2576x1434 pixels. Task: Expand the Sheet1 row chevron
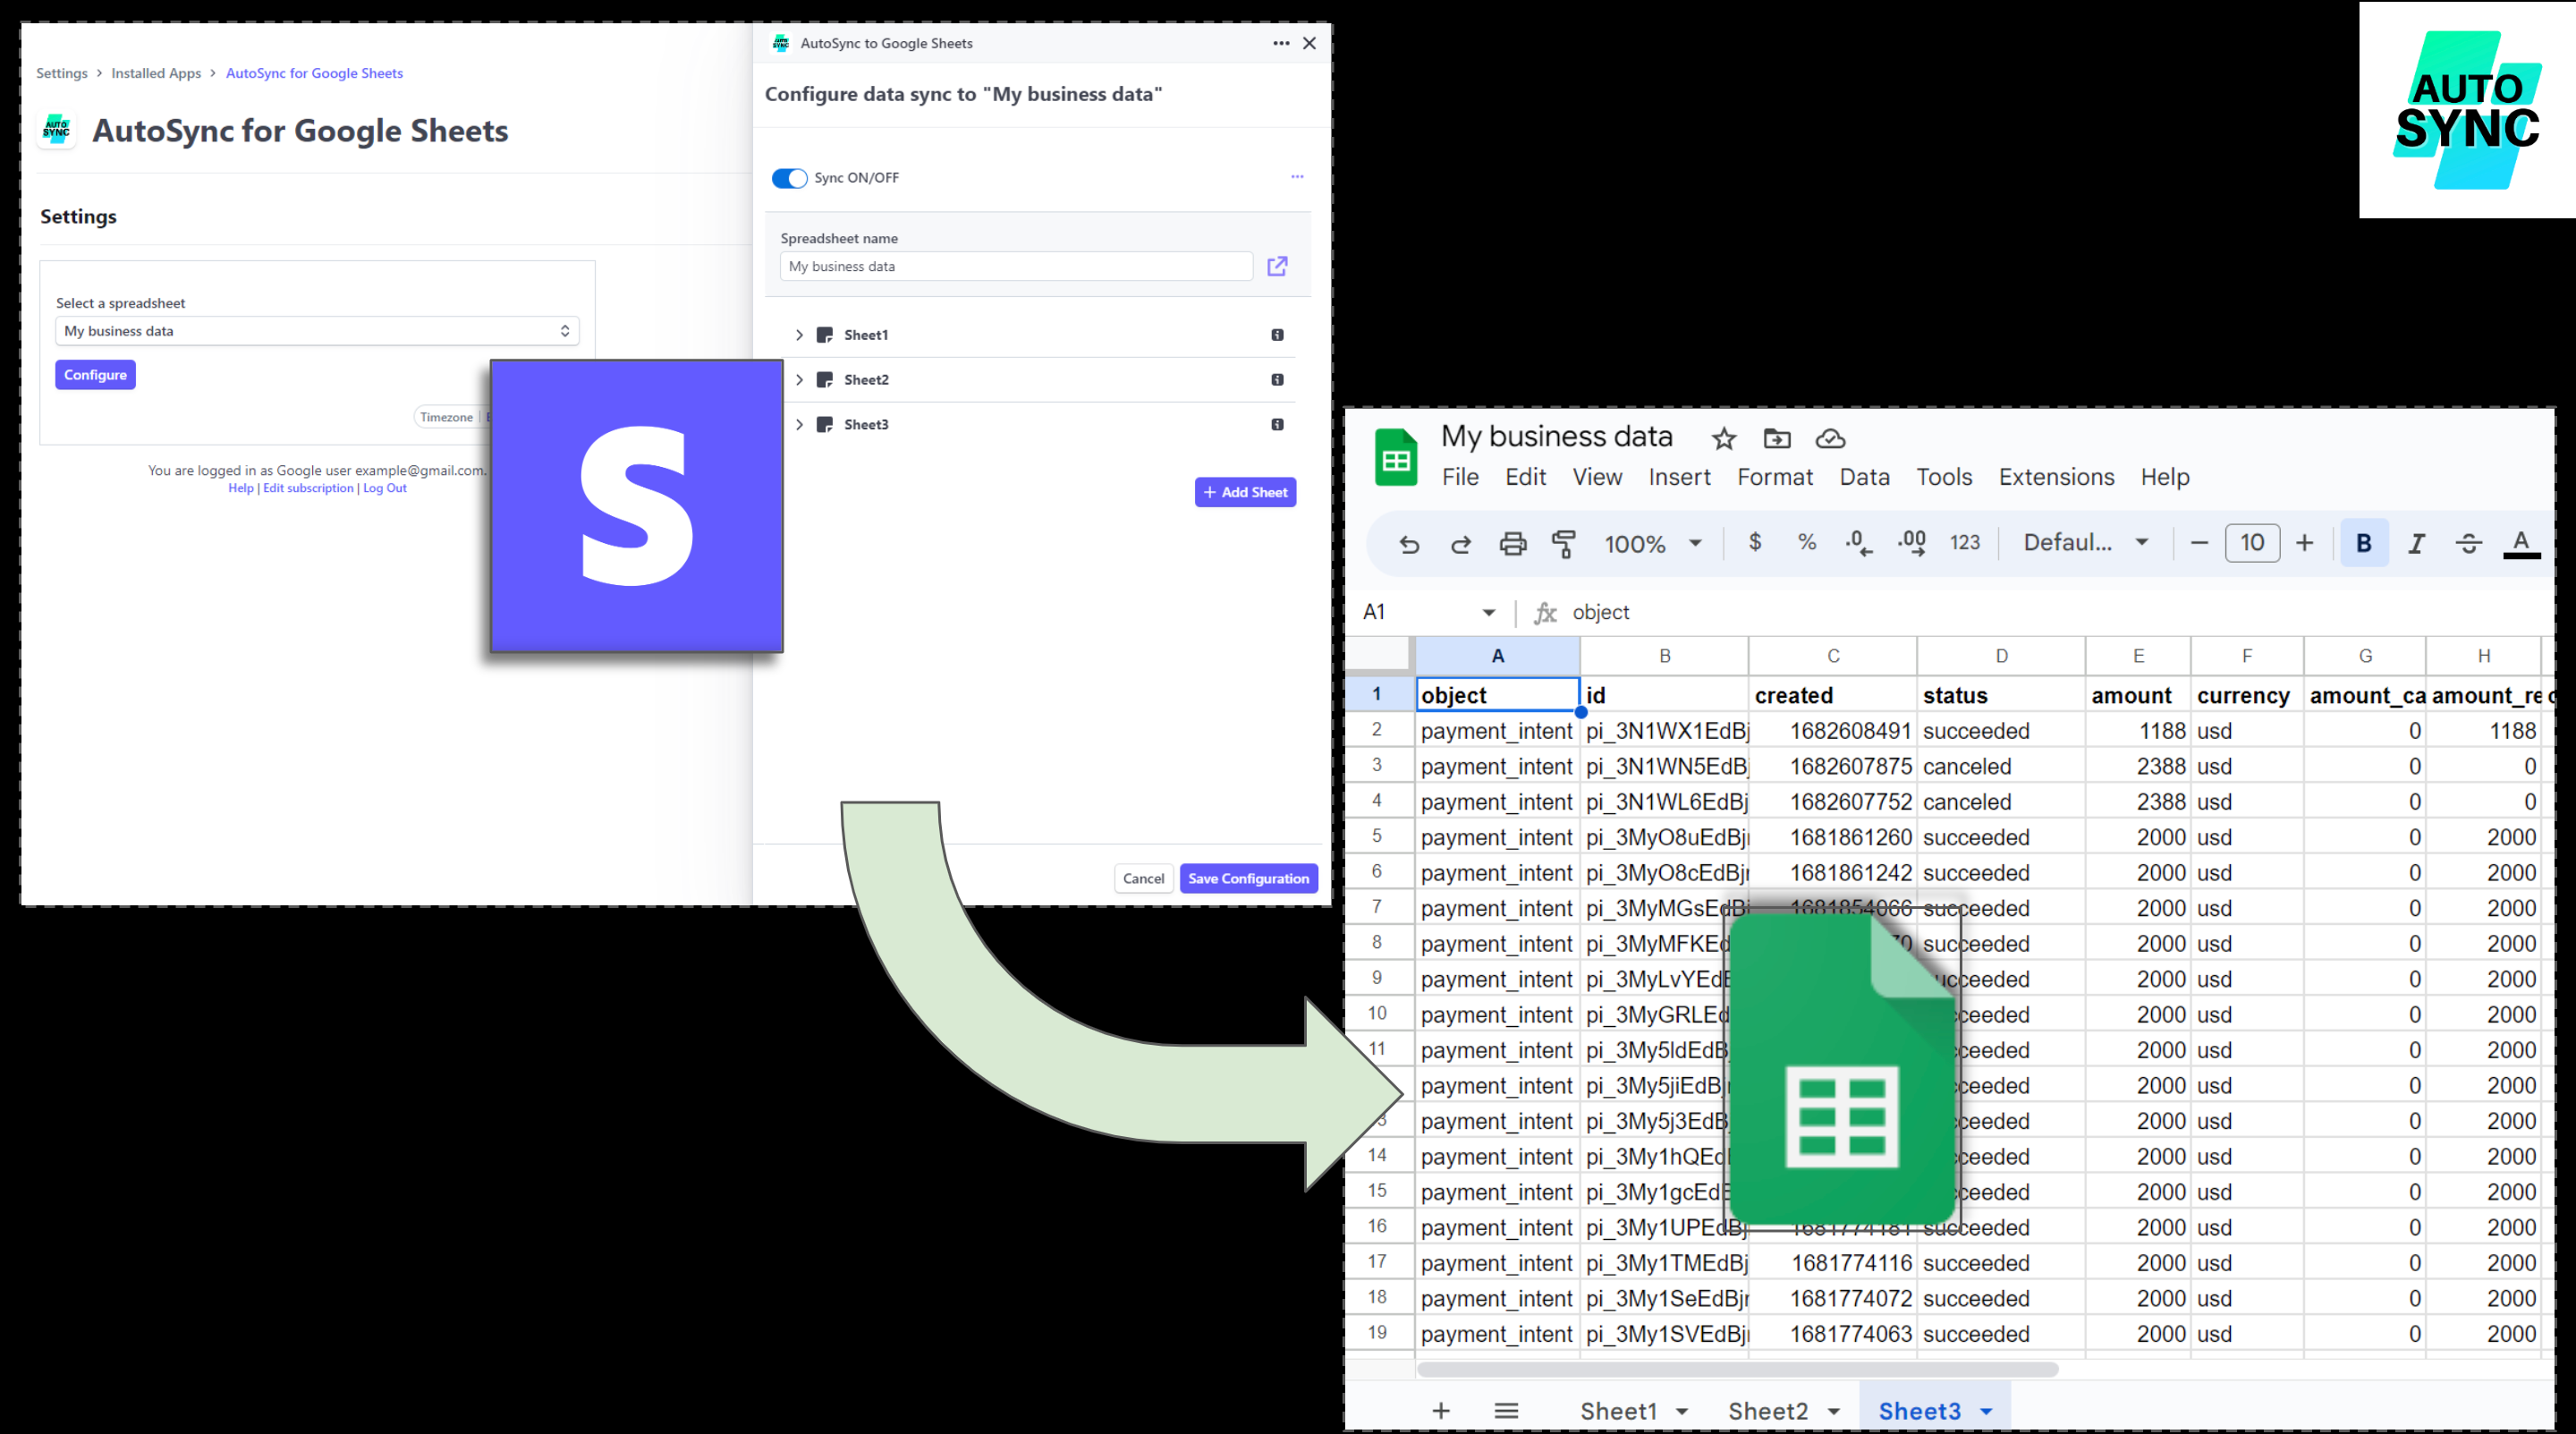pos(799,335)
